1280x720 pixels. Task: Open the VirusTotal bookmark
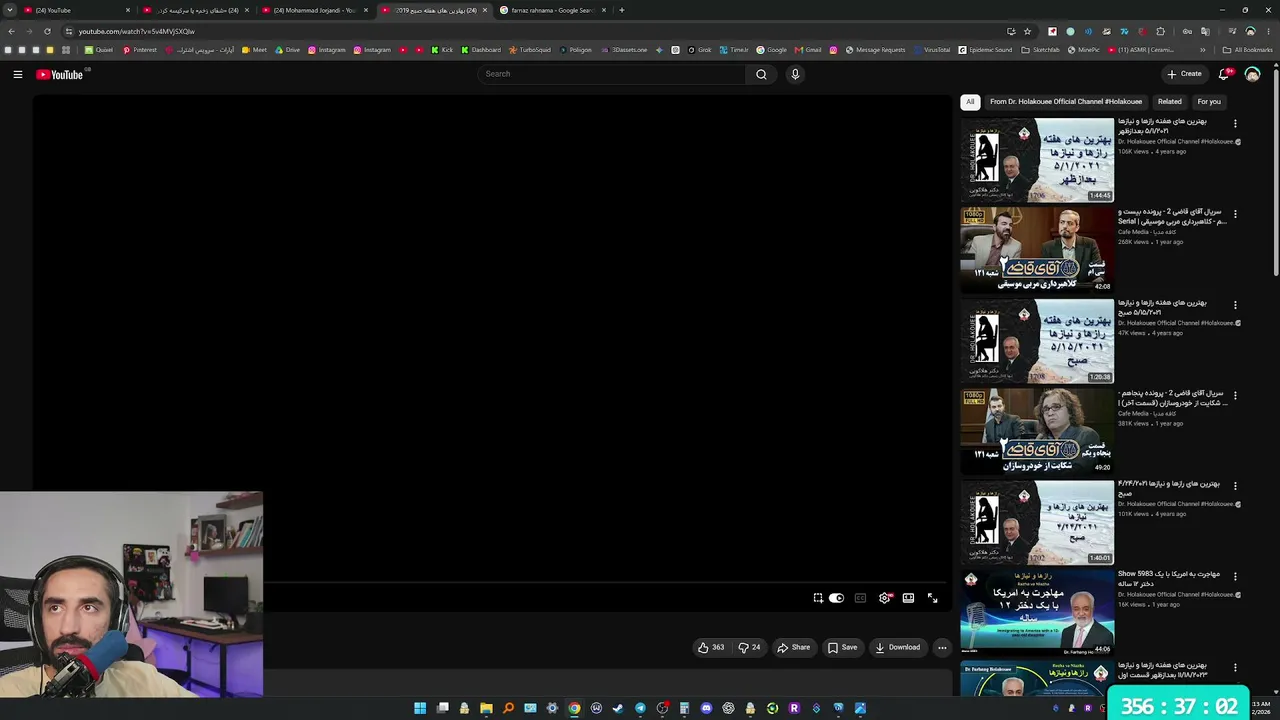coord(932,50)
